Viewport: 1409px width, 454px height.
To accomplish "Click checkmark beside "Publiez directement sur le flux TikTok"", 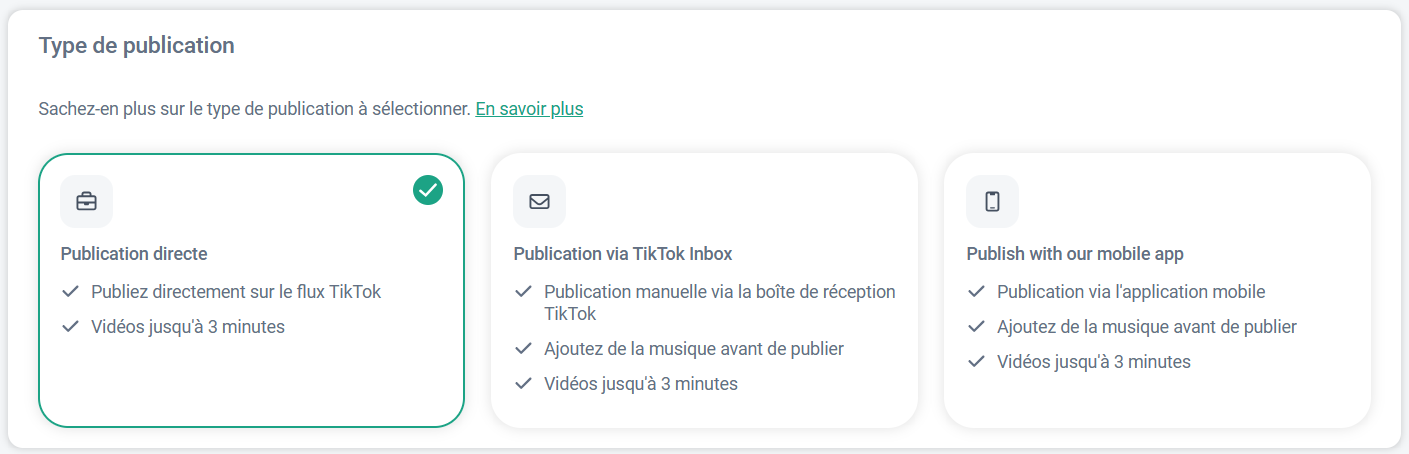I will (70, 292).
